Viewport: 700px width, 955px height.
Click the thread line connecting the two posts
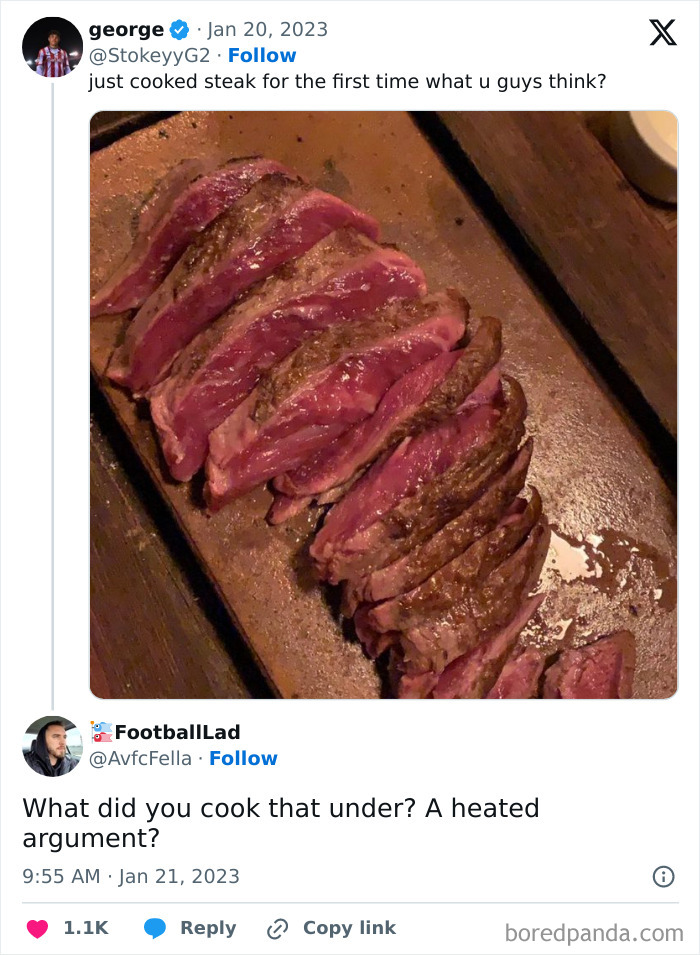[52, 400]
